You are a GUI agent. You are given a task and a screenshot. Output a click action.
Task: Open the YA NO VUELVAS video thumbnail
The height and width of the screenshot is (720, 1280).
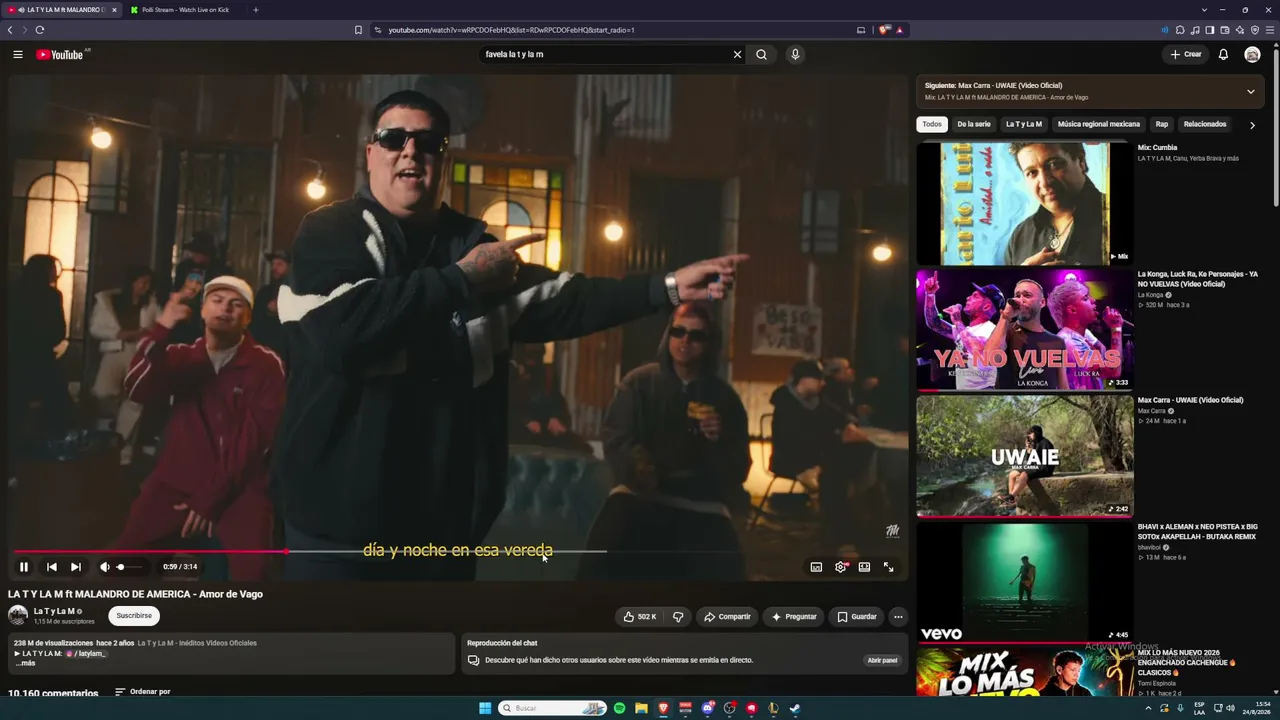click(x=1025, y=329)
